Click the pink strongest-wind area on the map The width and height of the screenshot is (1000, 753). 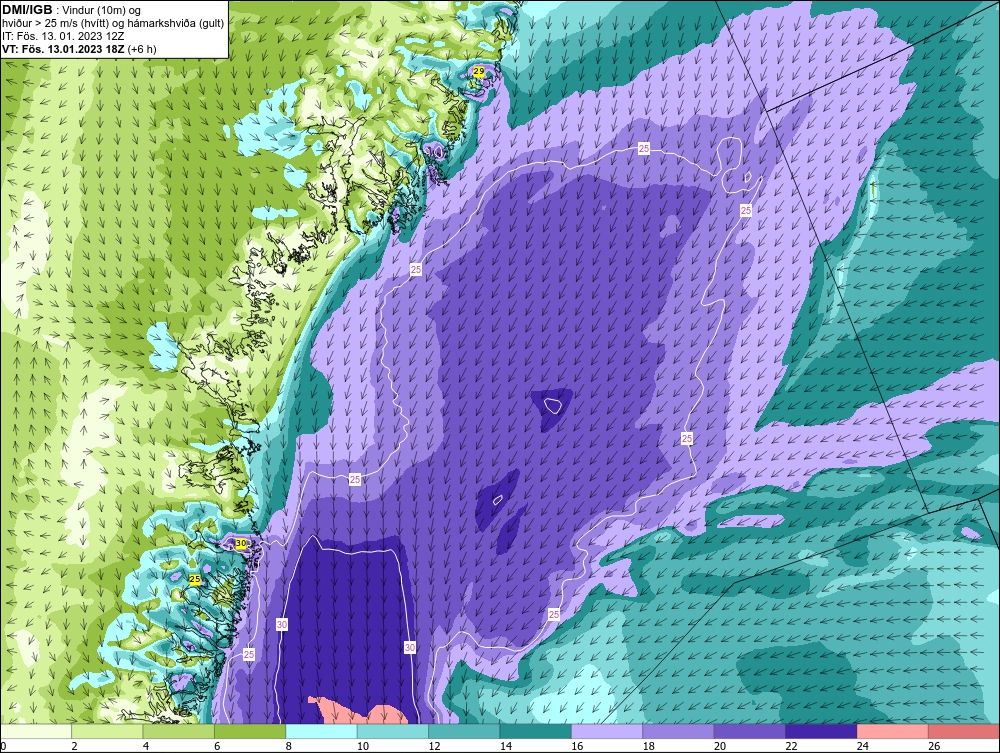click(x=357, y=713)
